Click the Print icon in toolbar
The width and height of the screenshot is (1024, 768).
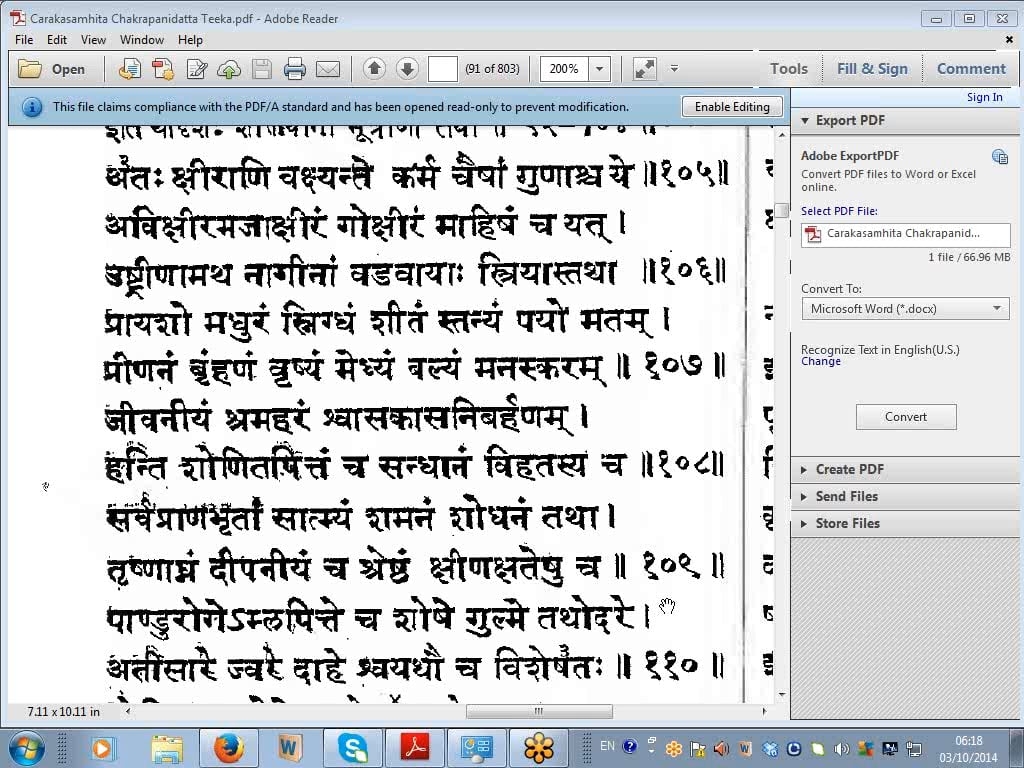[294, 69]
